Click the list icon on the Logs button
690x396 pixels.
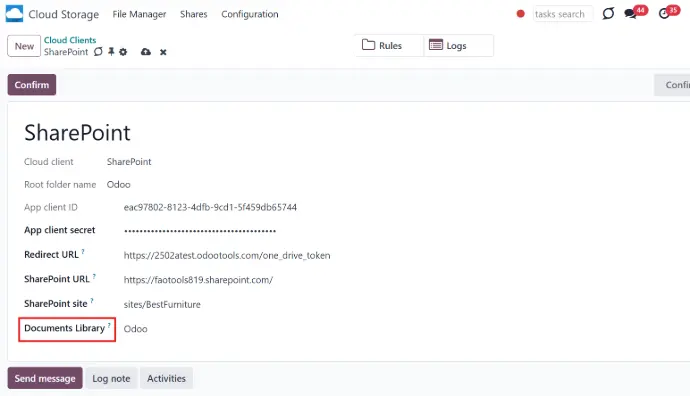click(x=436, y=45)
